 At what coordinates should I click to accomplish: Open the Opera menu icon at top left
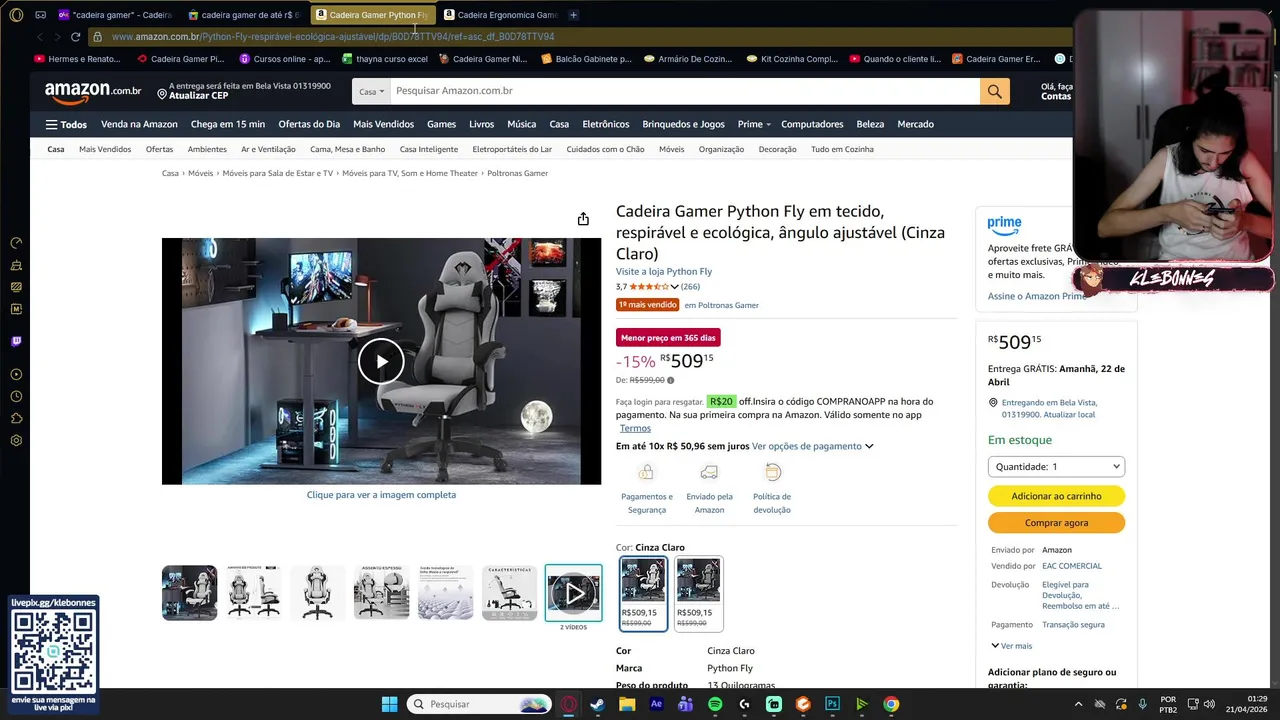tap(14, 15)
